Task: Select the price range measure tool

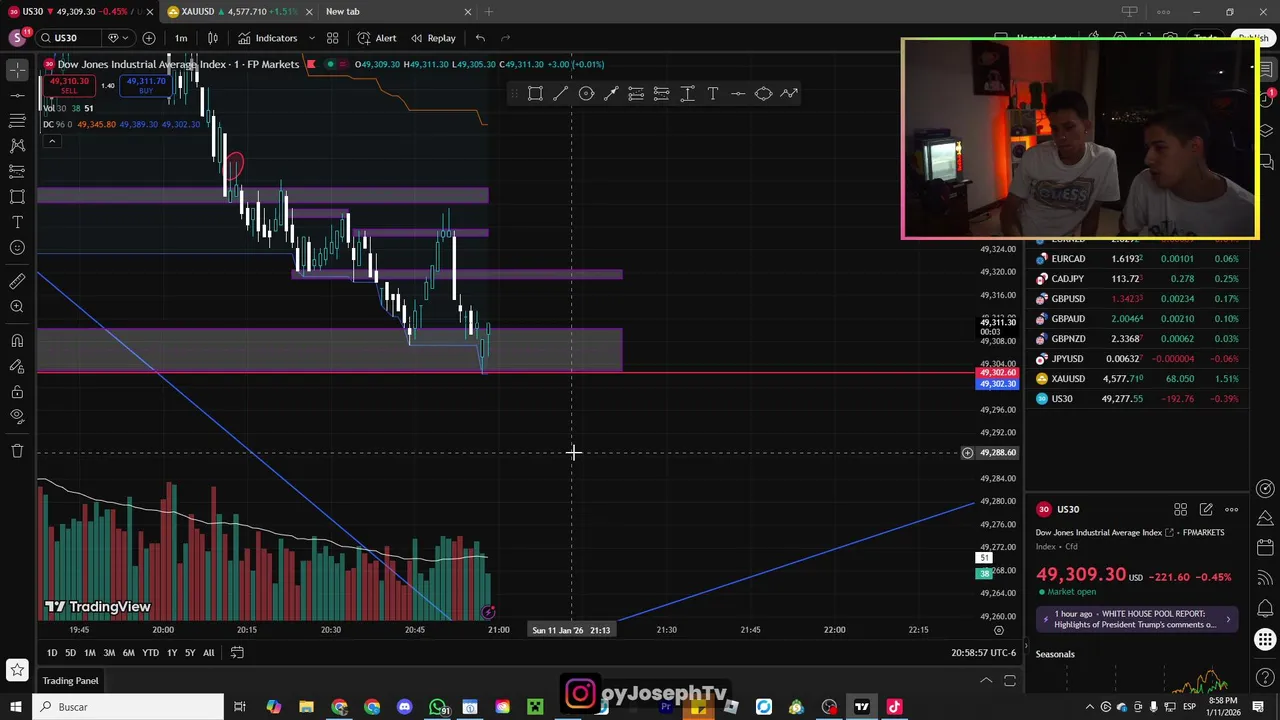Action: tap(687, 93)
